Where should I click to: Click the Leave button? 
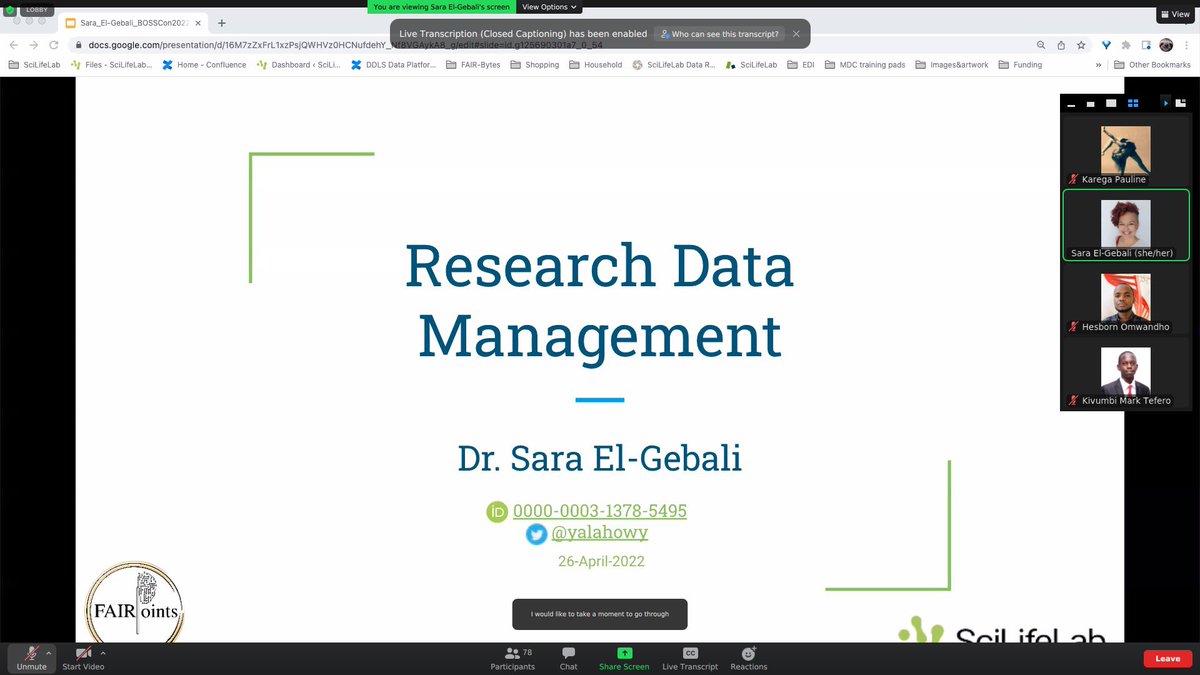(1166, 658)
